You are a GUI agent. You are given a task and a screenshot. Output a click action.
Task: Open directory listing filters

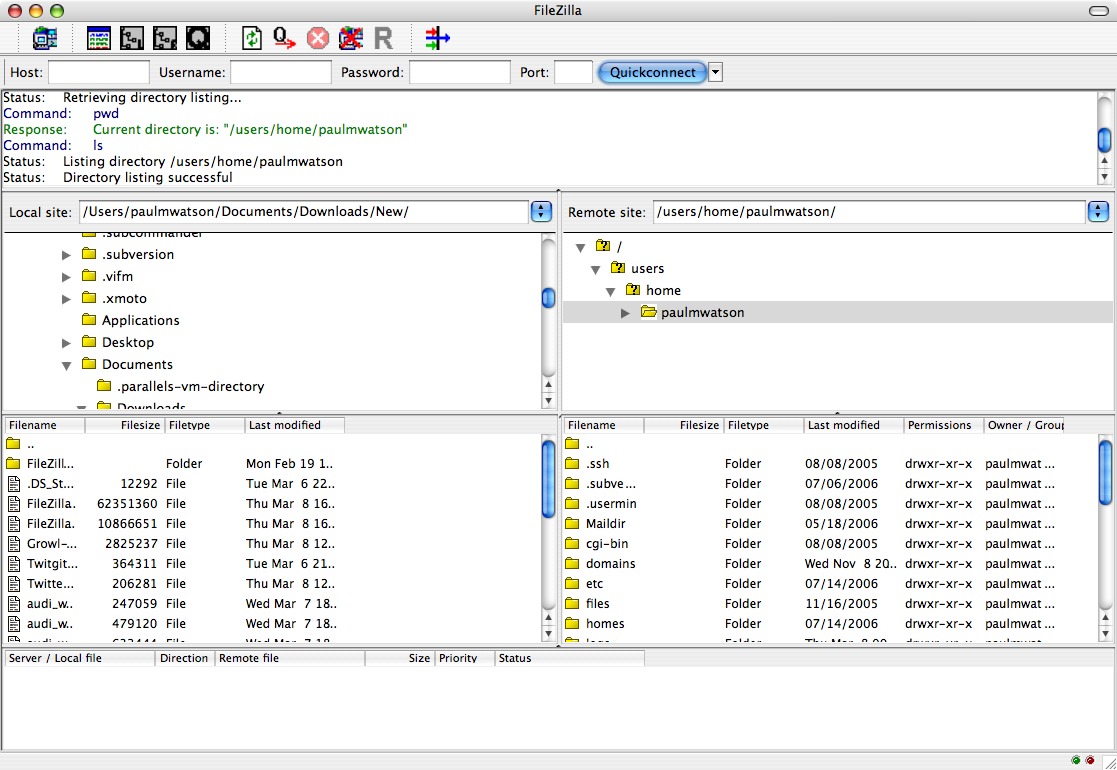[x=437, y=38]
